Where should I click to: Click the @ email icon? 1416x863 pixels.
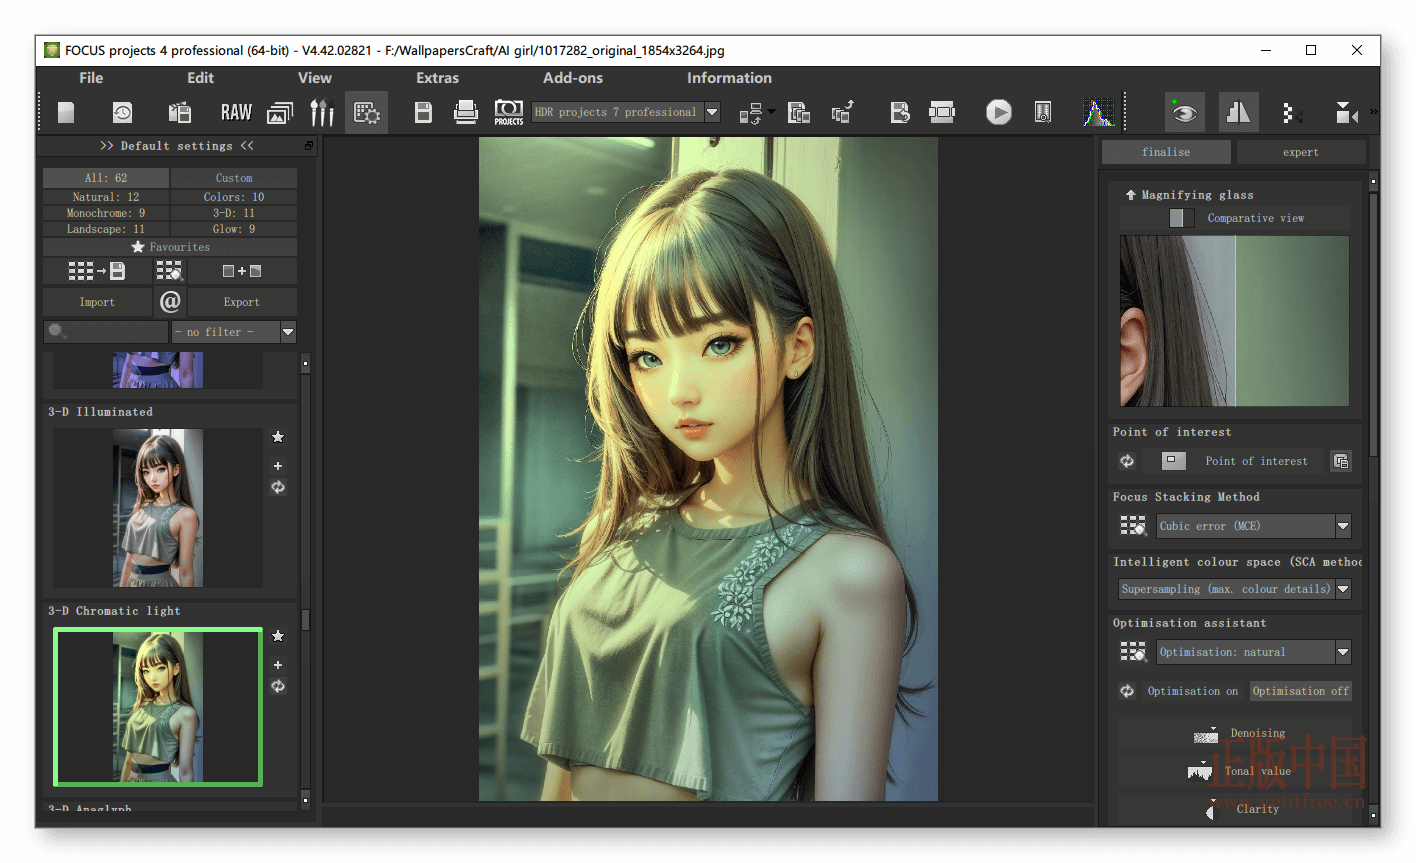[170, 301]
